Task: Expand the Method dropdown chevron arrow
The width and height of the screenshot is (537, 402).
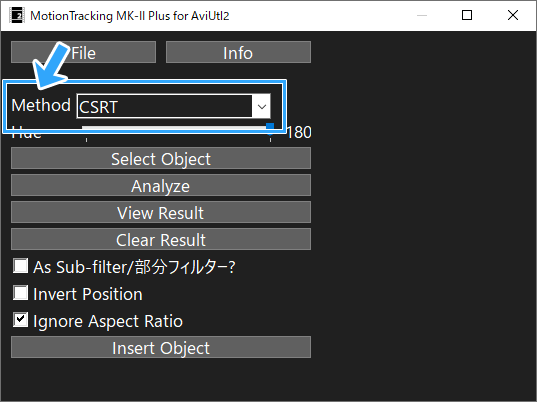Action: pyautogui.click(x=262, y=106)
